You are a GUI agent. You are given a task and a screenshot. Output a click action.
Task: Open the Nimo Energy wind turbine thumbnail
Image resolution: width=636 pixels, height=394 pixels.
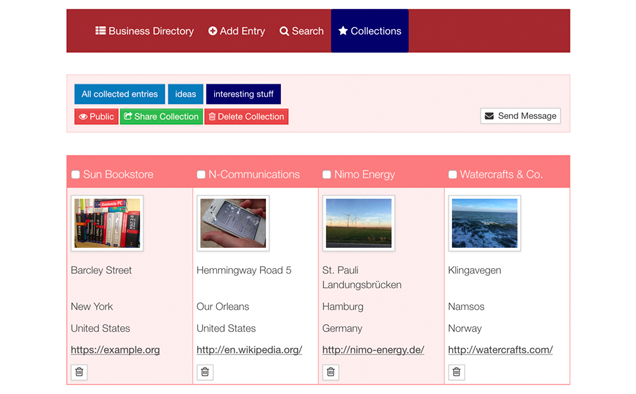[x=359, y=223]
